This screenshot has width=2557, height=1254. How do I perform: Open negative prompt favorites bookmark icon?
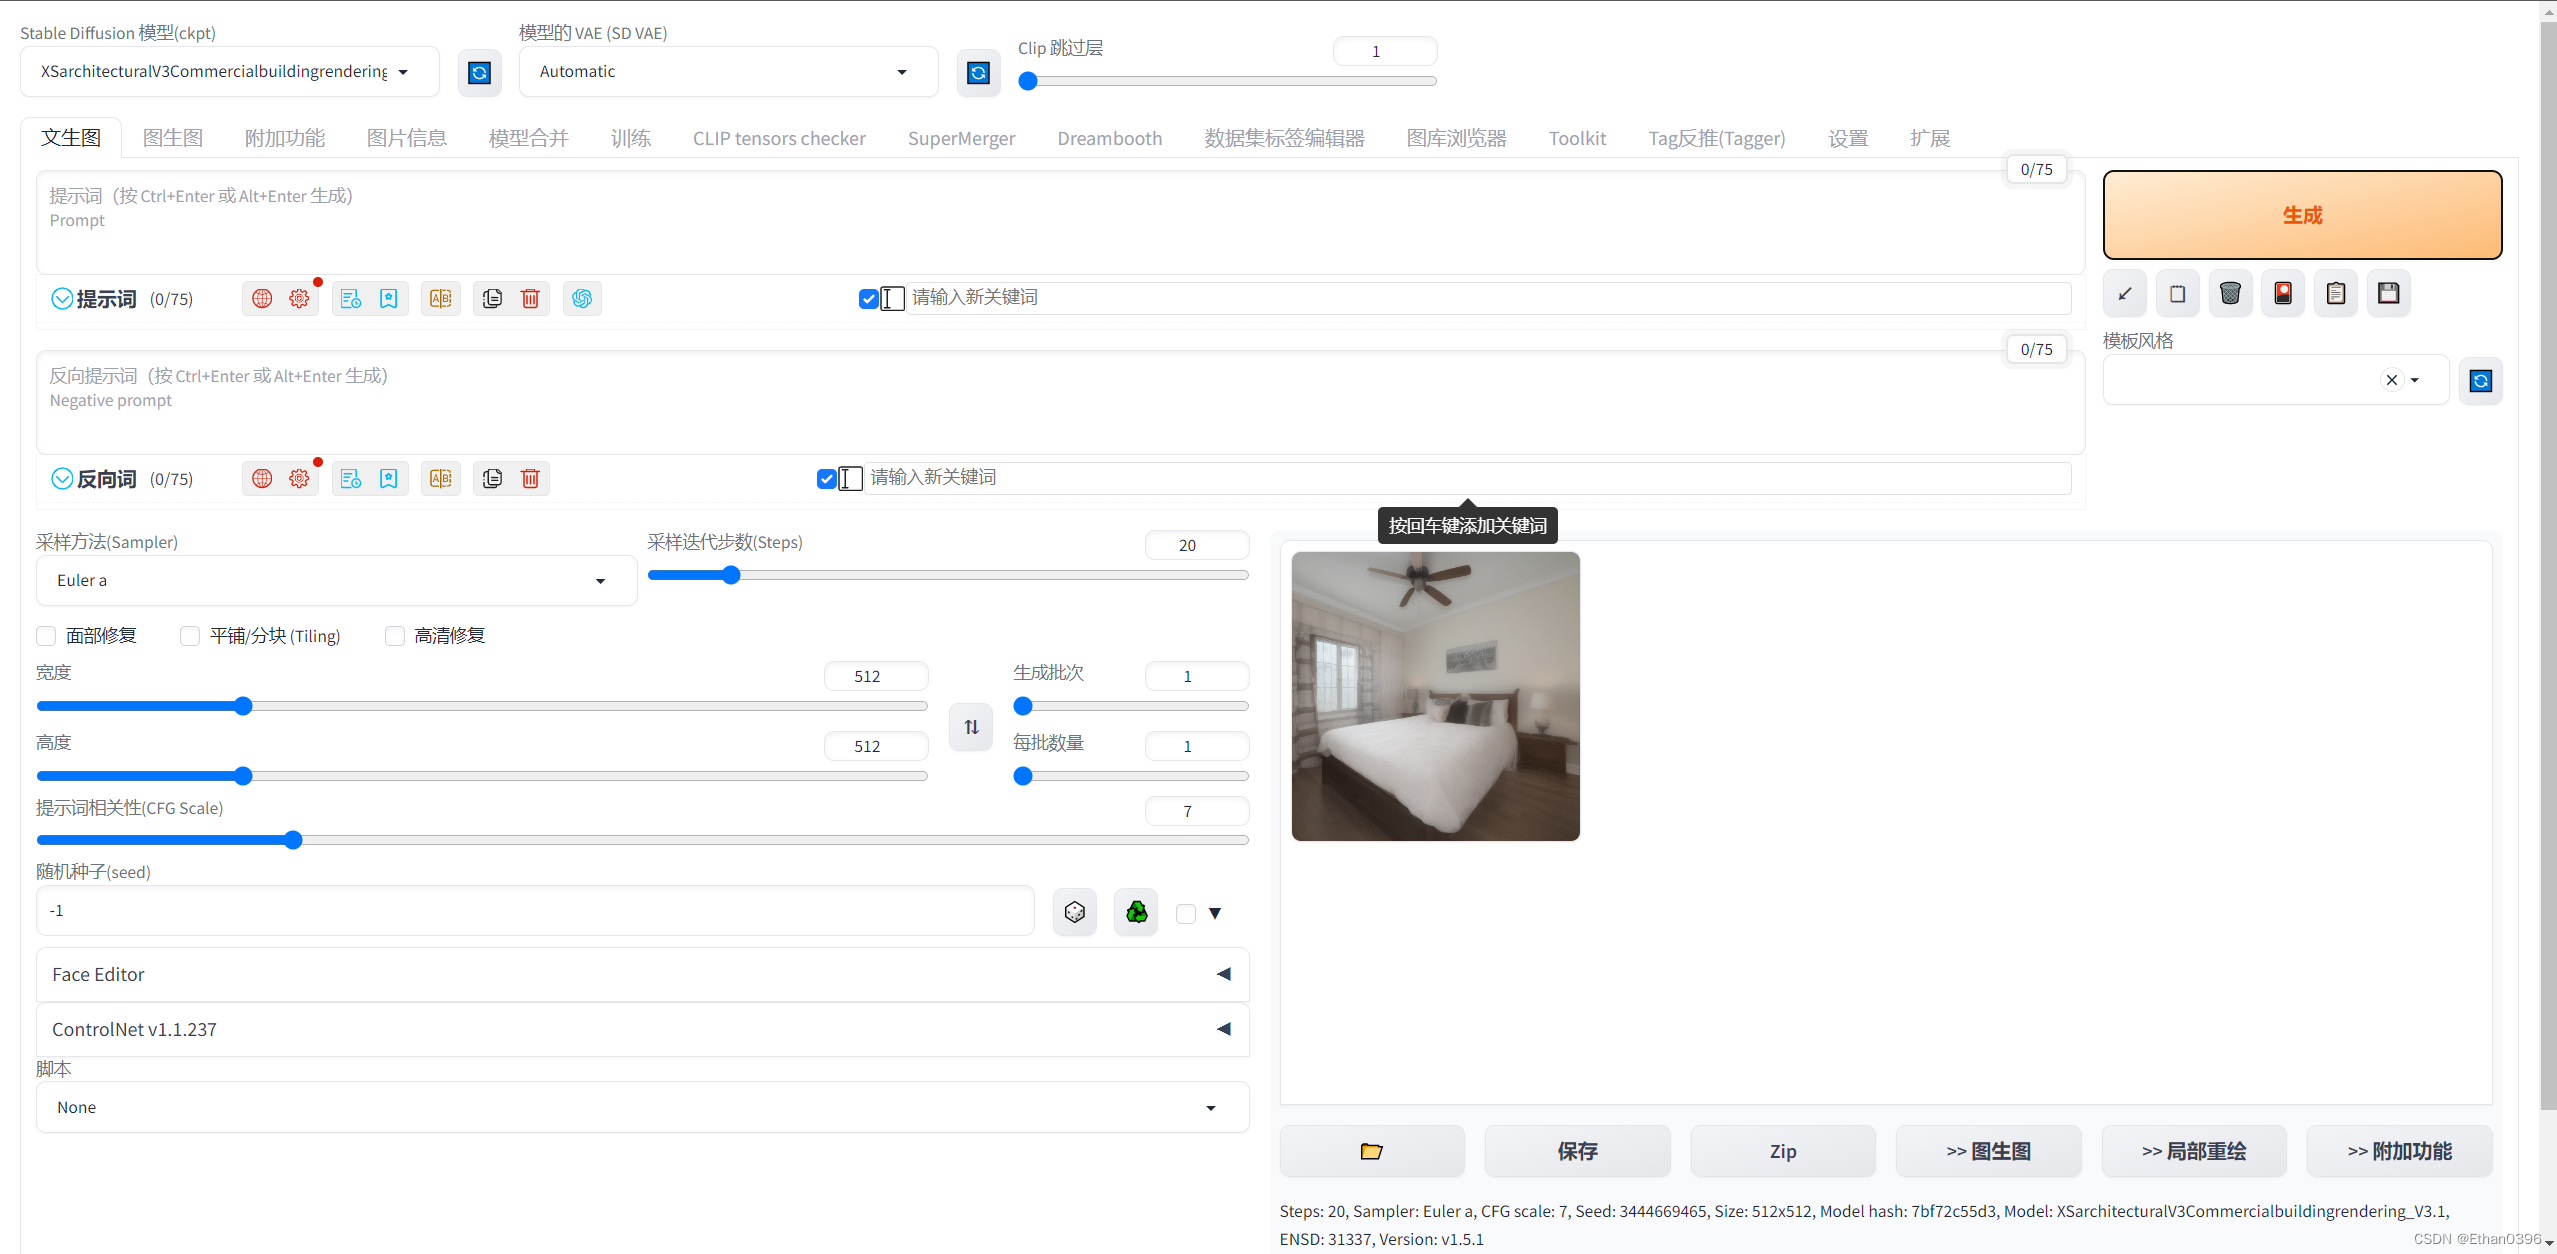point(388,478)
